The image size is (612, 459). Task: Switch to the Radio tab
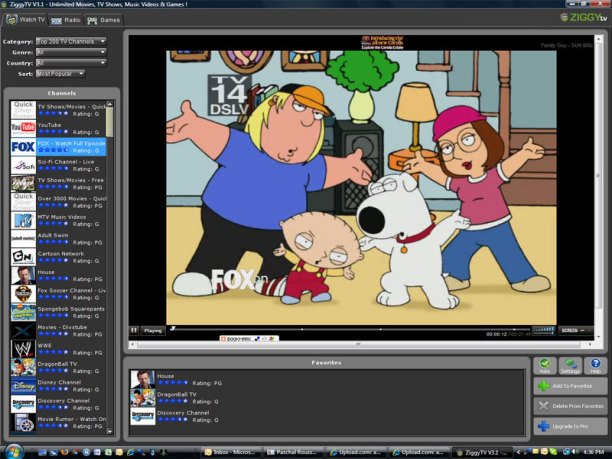click(67, 19)
